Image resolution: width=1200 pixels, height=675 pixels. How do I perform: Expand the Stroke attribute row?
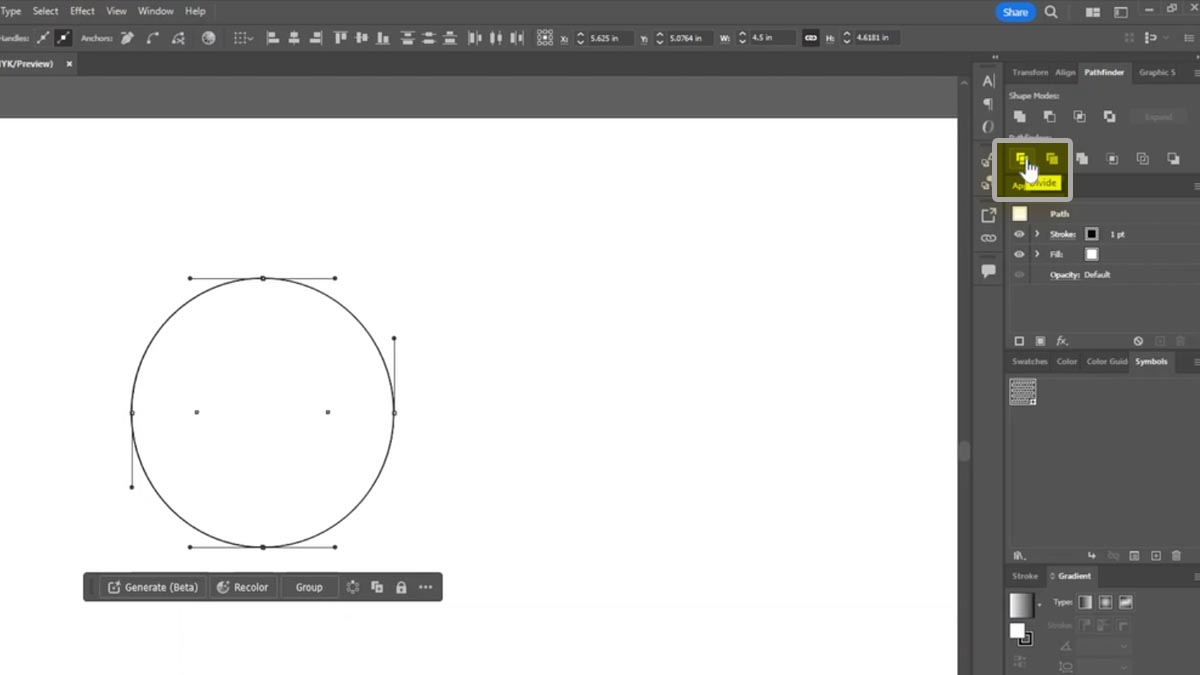pyautogui.click(x=1037, y=234)
